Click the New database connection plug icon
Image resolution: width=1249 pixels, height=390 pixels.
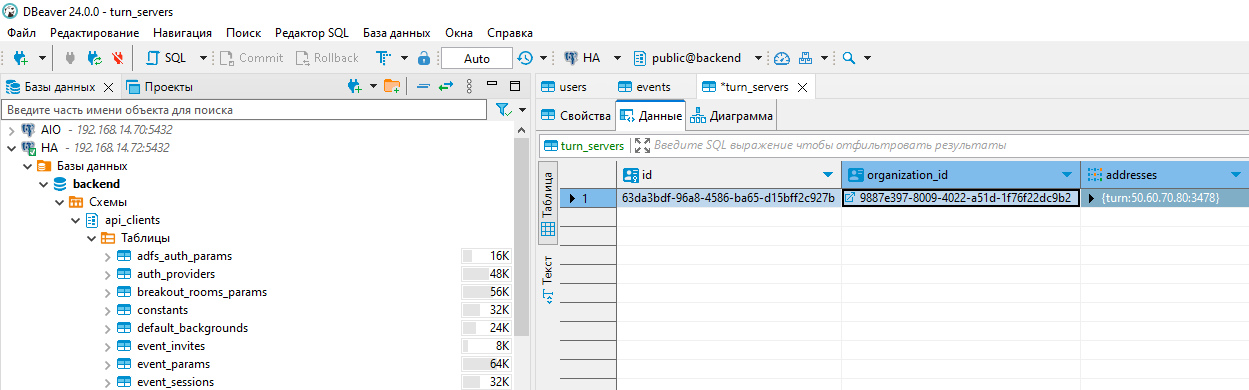(20, 58)
